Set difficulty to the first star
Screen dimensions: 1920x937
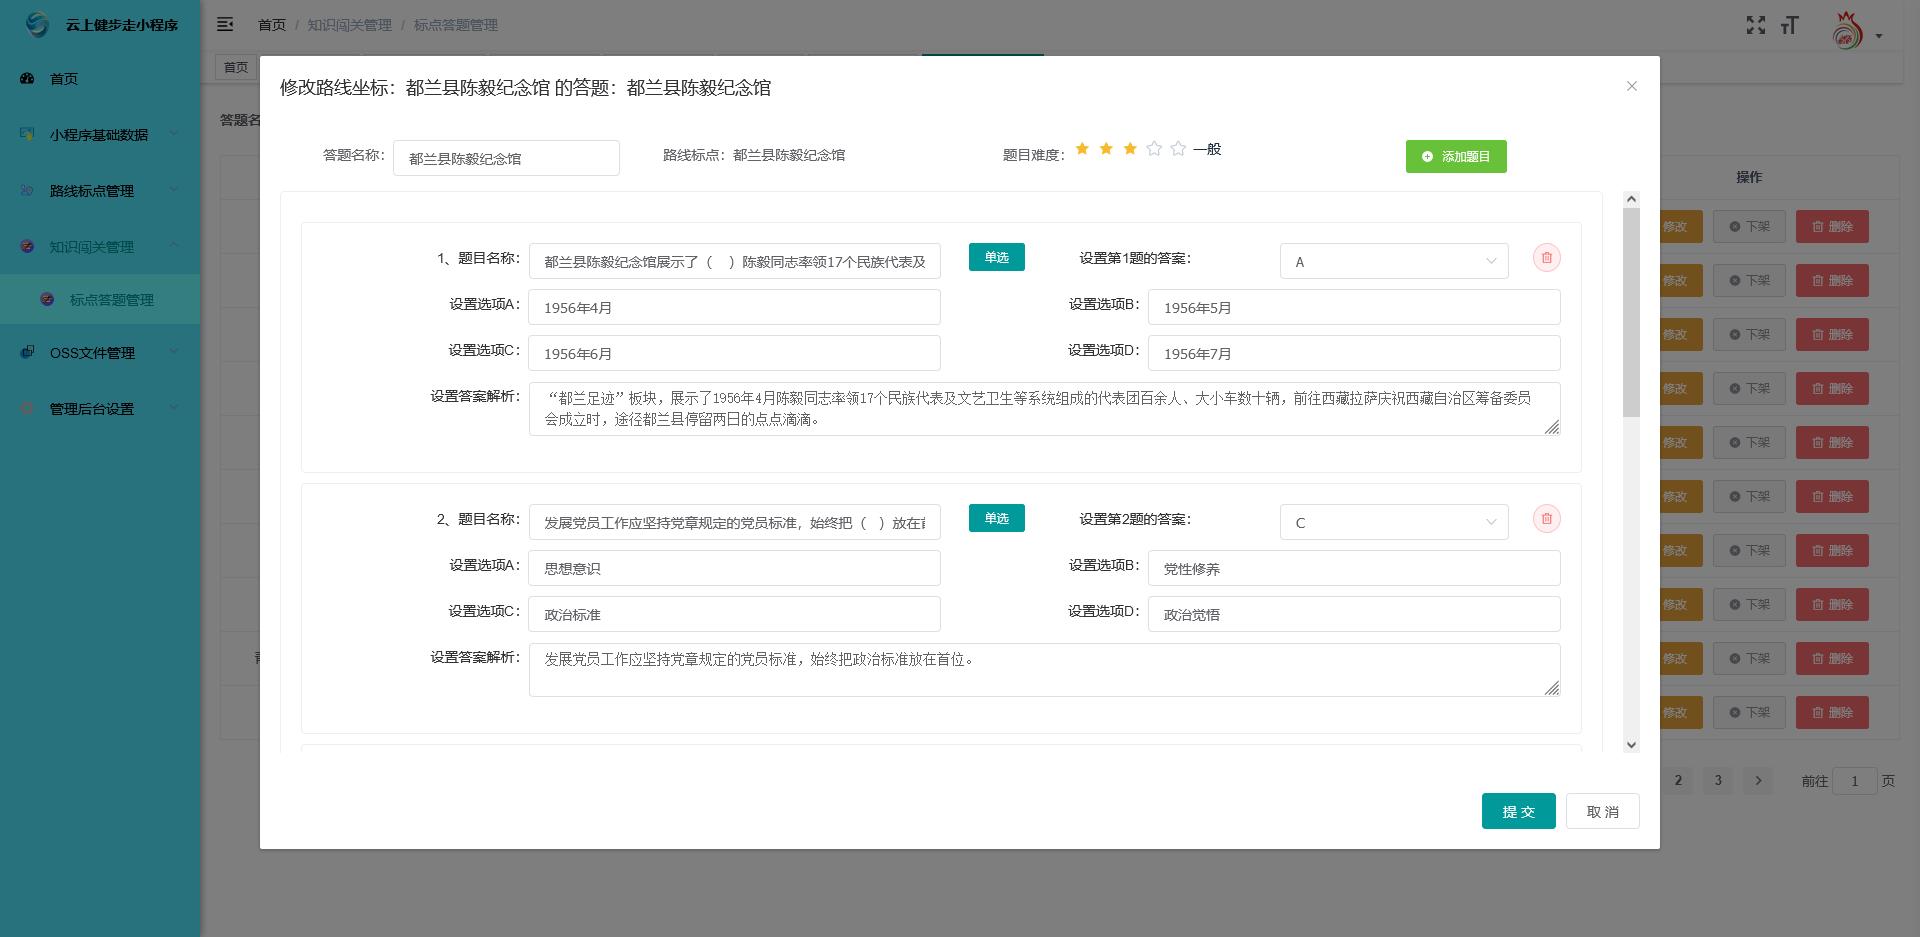tap(1082, 149)
